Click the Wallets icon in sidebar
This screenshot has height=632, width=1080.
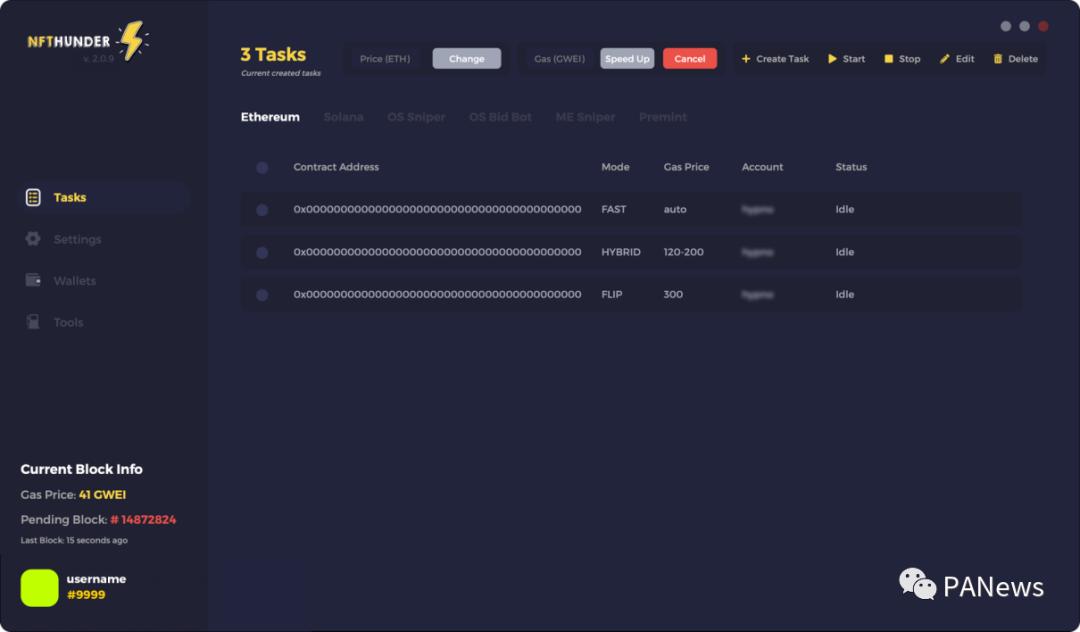33,280
